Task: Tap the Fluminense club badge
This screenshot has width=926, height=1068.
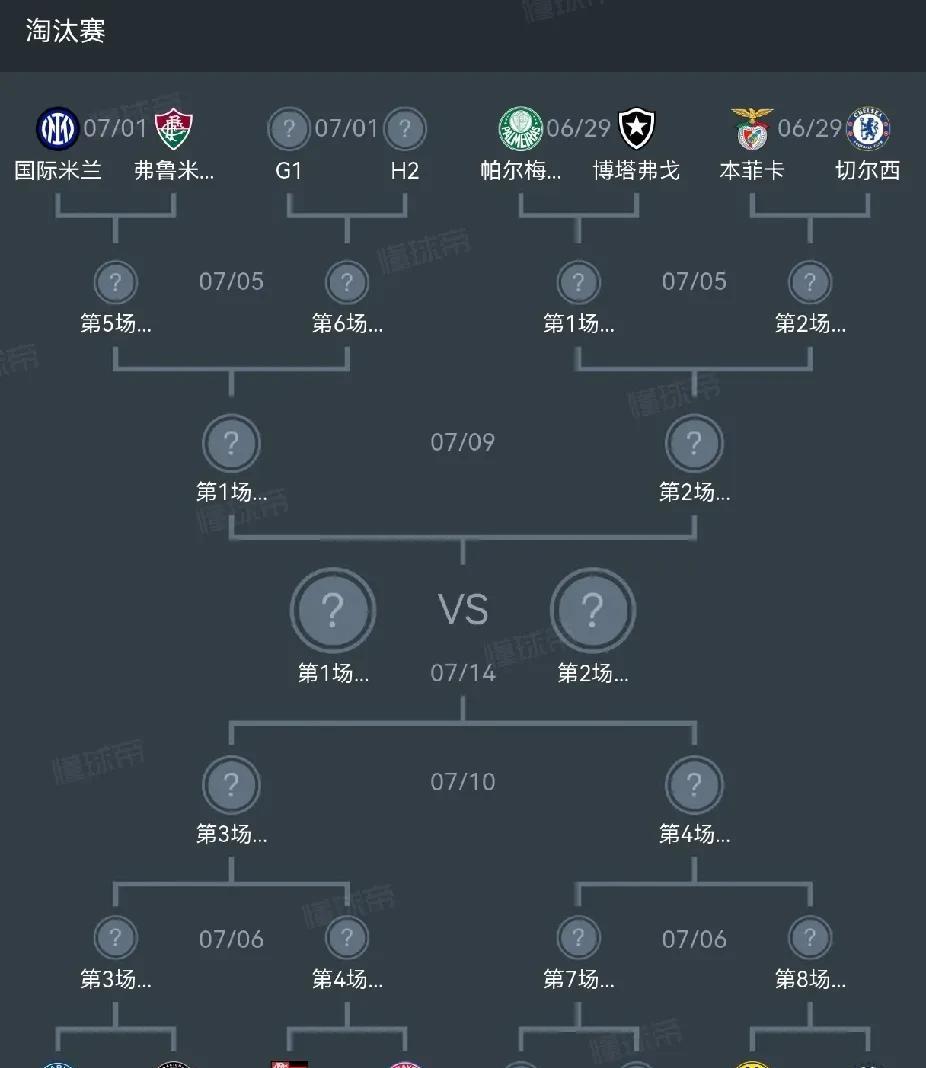Action: point(174,129)
